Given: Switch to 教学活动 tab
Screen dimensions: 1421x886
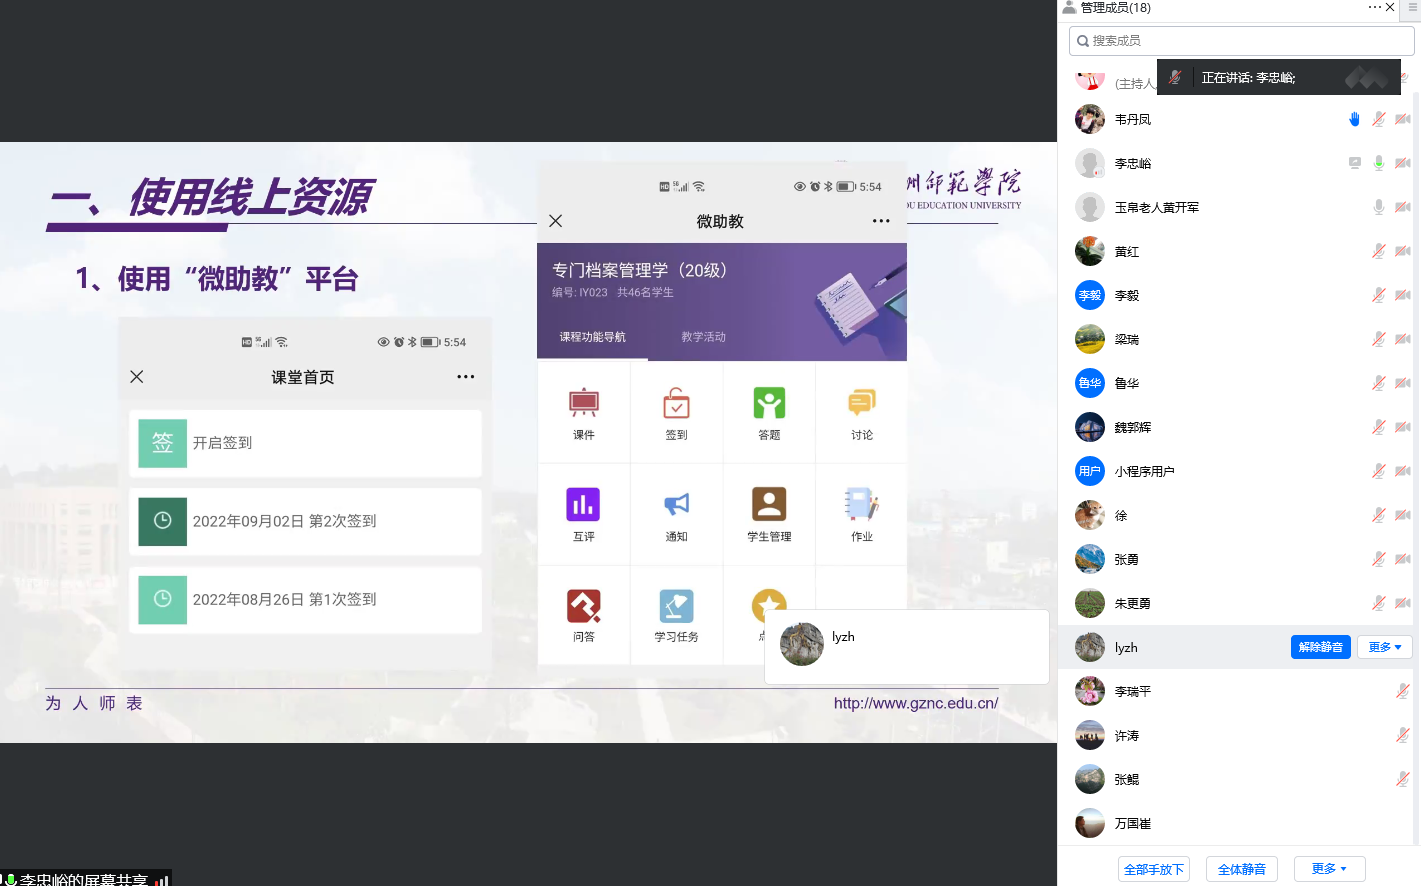Looking at the screenshot, I should [704, 337].
